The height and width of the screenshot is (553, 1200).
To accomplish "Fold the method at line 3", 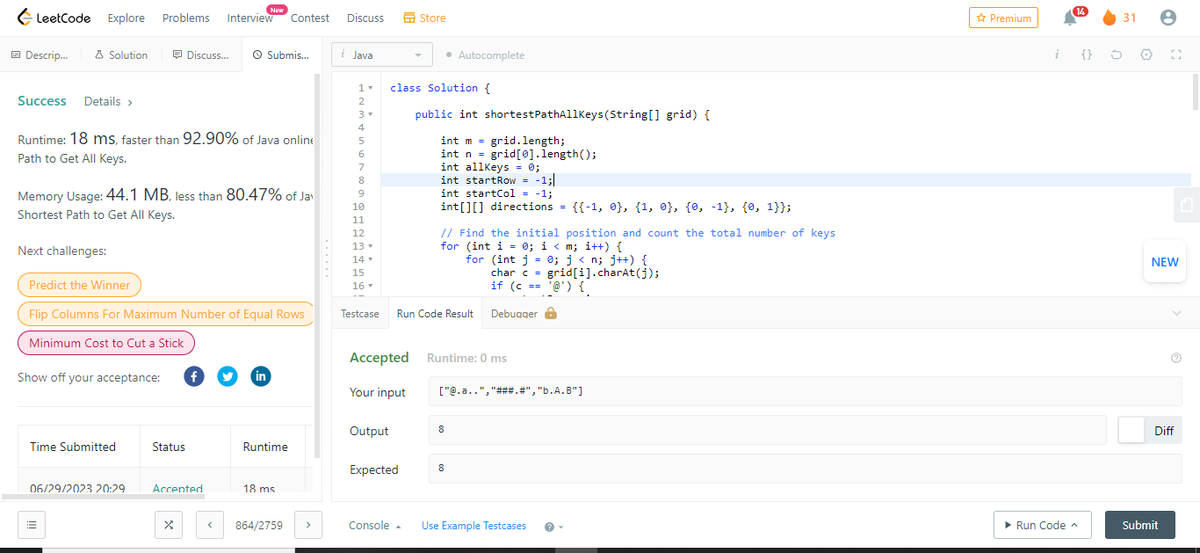I will tap(372, 115).
